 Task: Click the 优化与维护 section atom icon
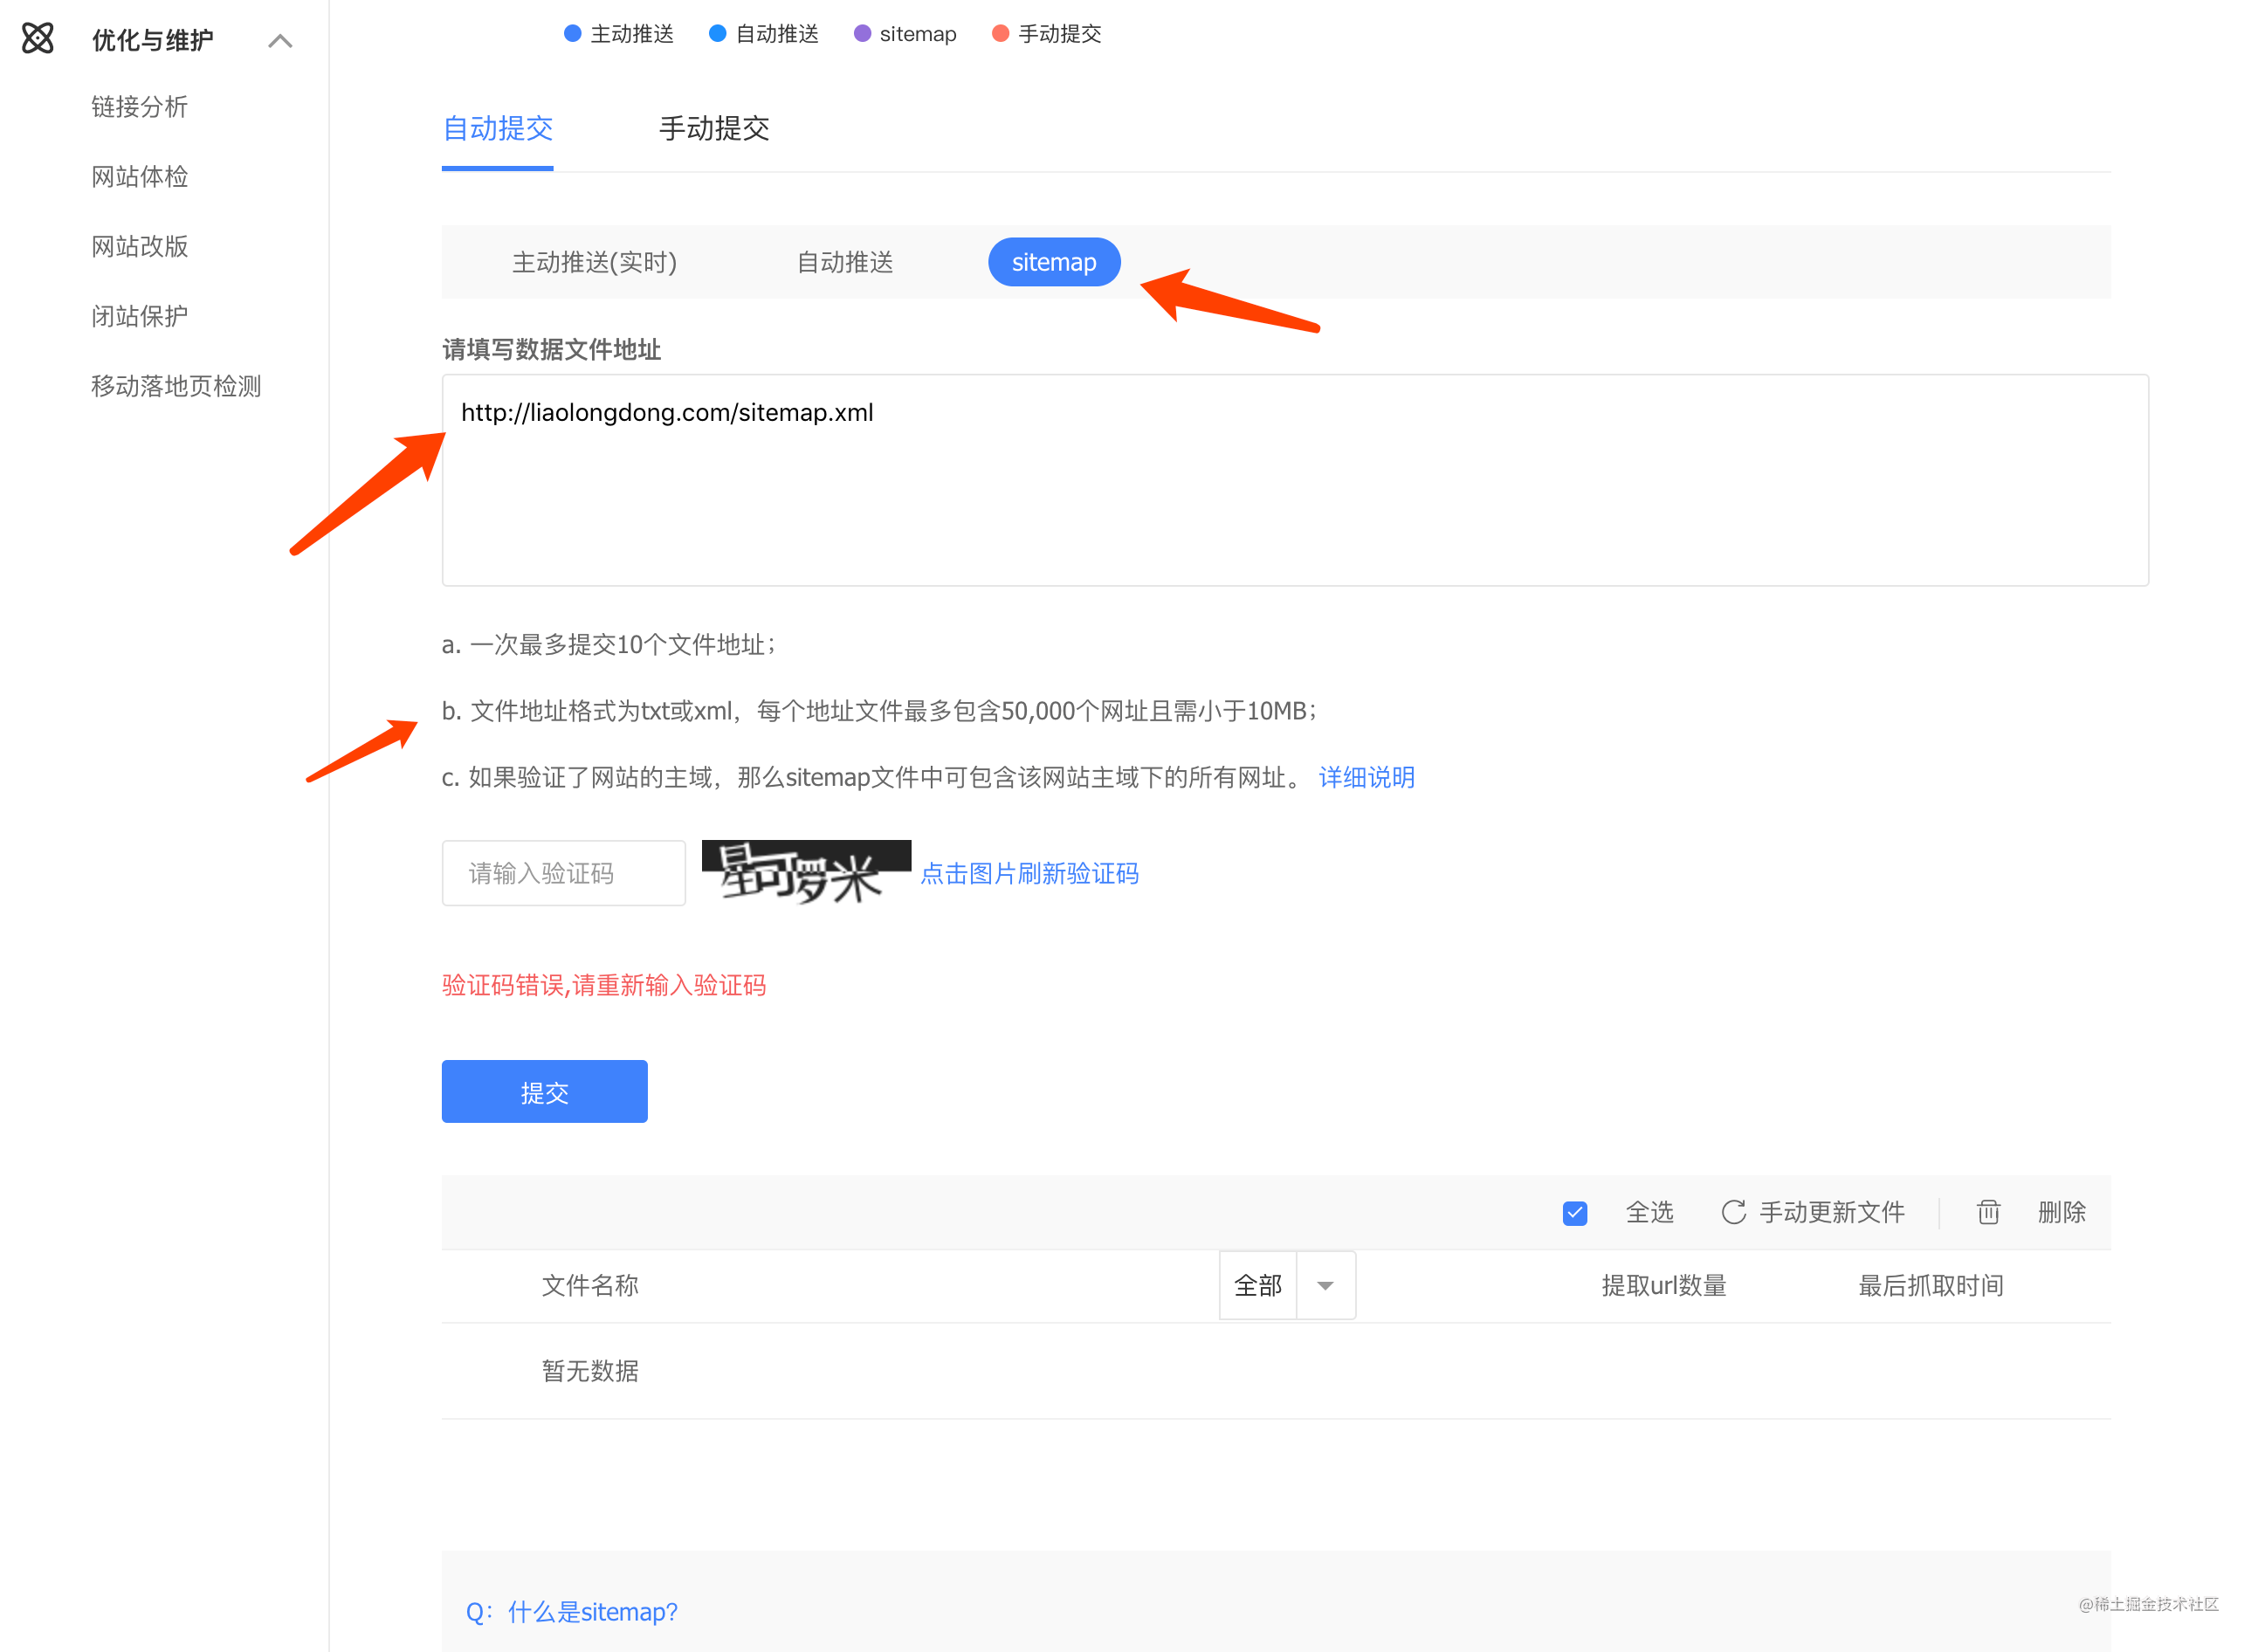tap(38, 39)
